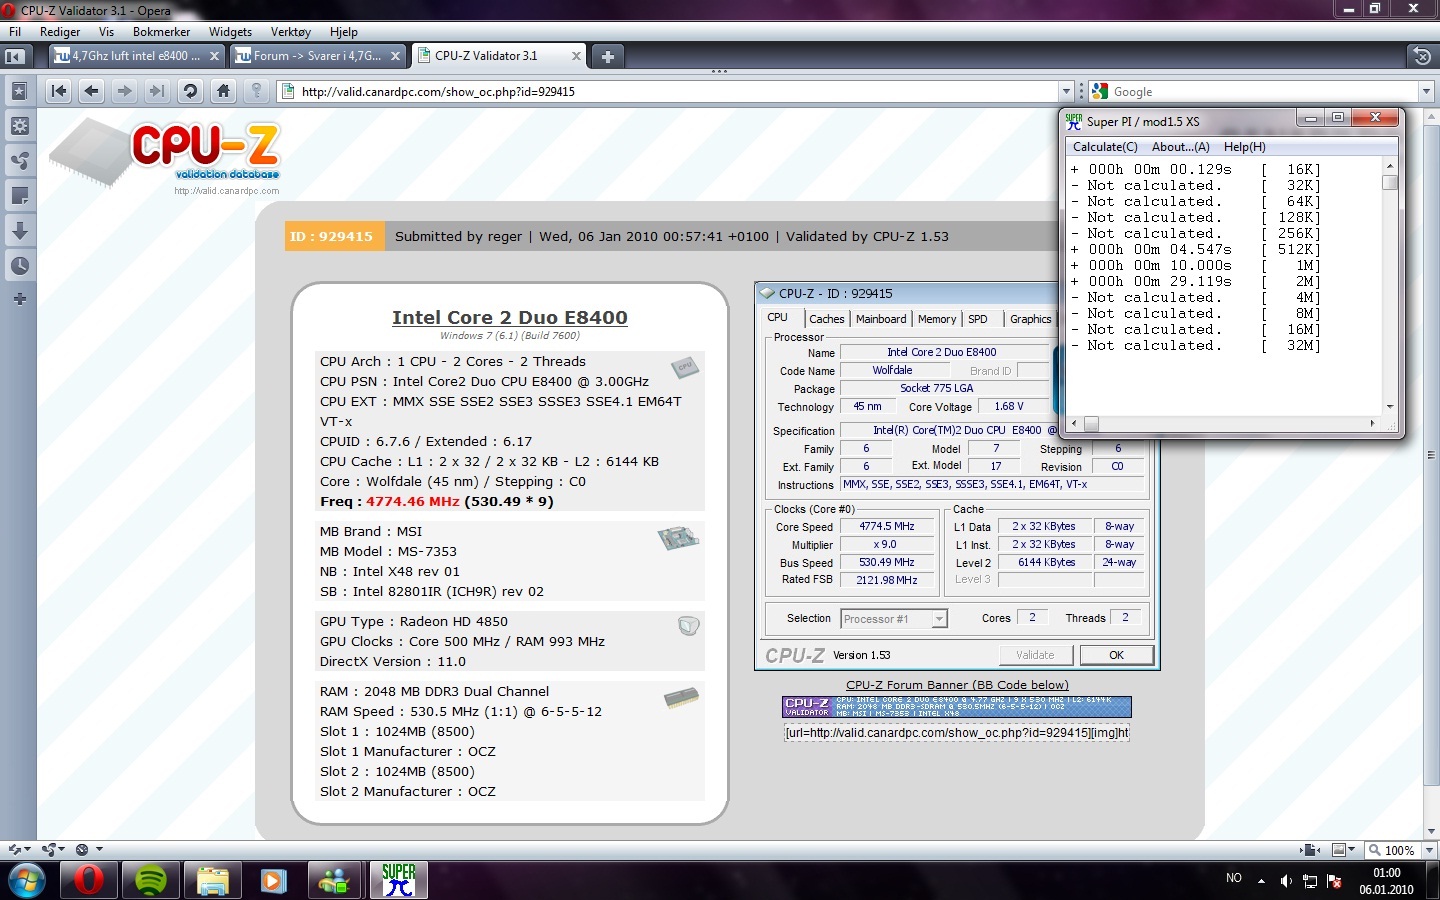This screenshot has height=900, width=1440.
Task: Click Super PI horizontal scrollbar right arrow
Action: tap(1372, 424)
